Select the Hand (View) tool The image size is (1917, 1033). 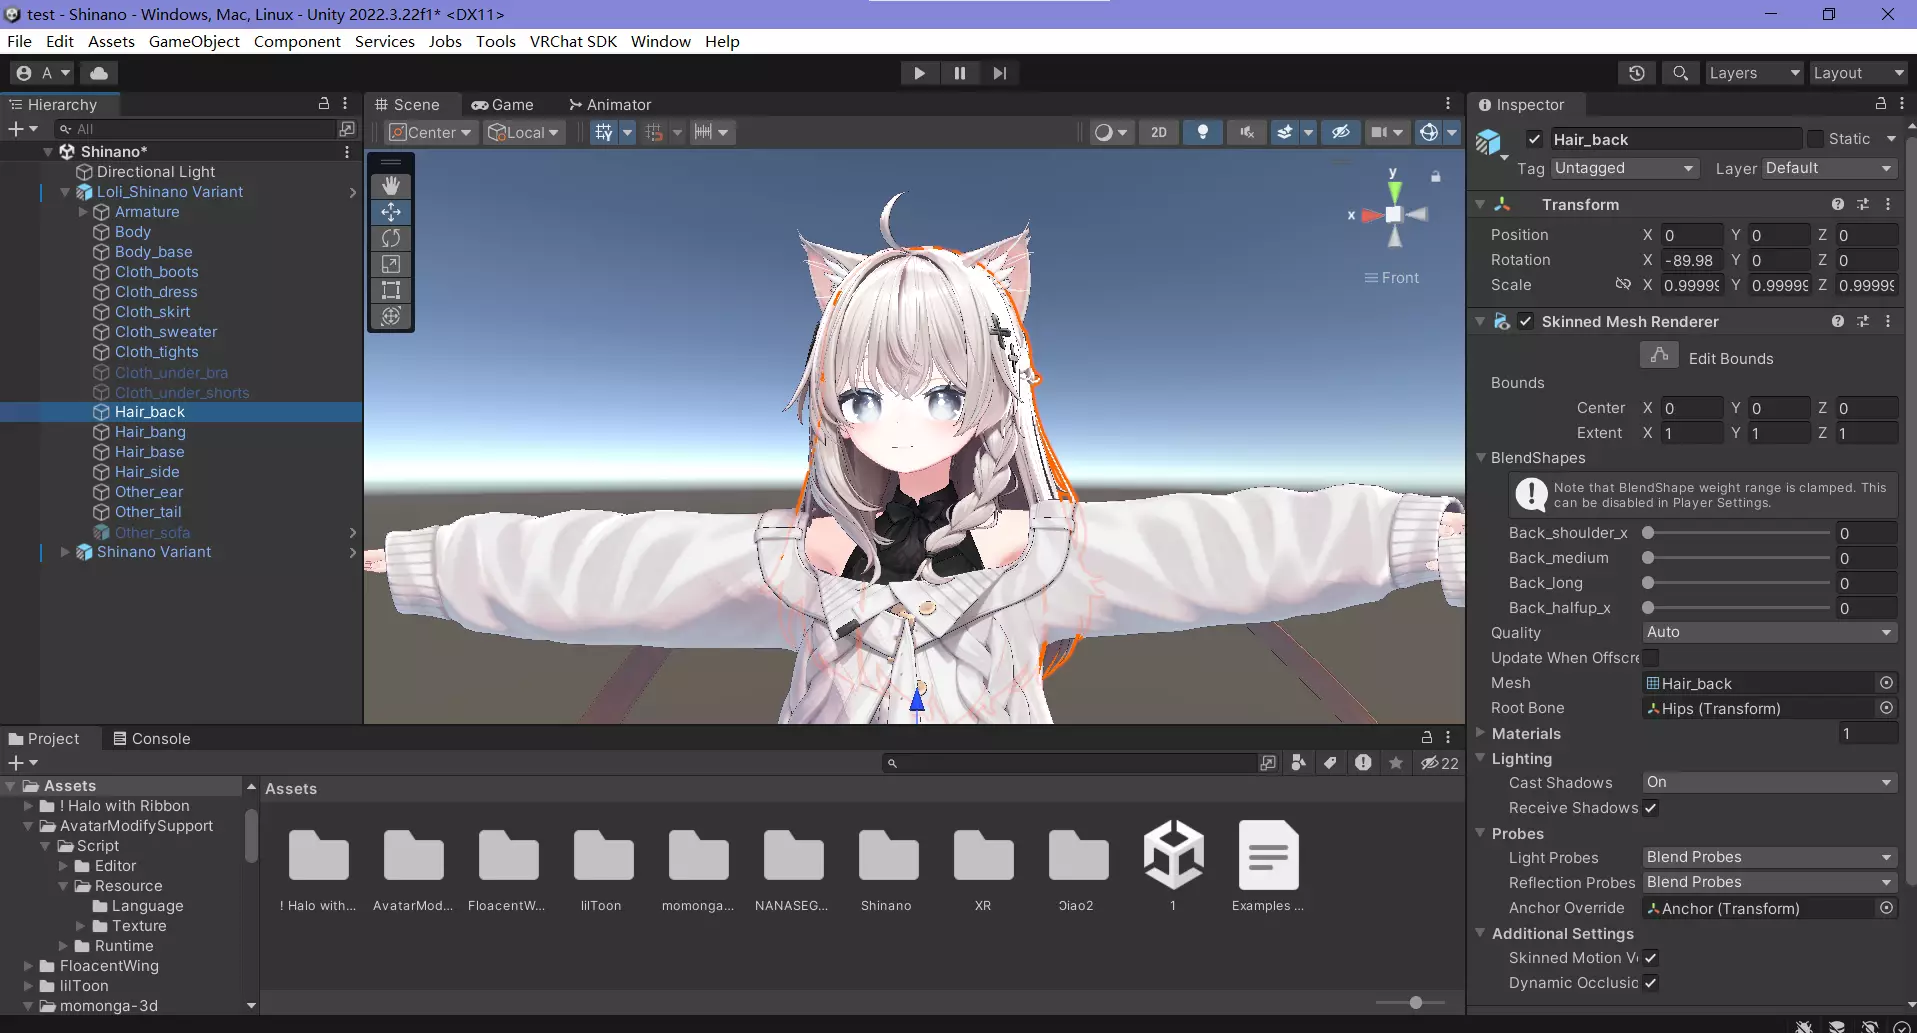pyautogui.click(x=391, y=186)
